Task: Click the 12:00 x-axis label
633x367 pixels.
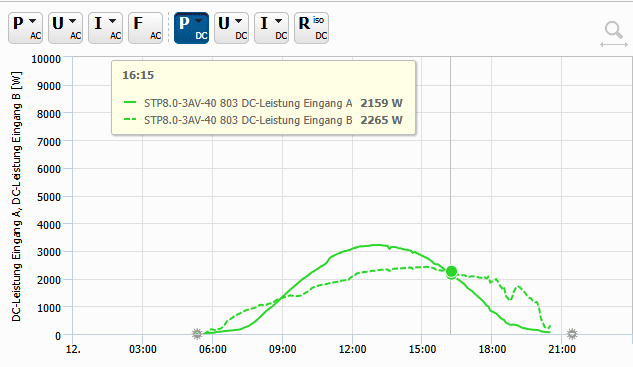Action: pos(352,349)
